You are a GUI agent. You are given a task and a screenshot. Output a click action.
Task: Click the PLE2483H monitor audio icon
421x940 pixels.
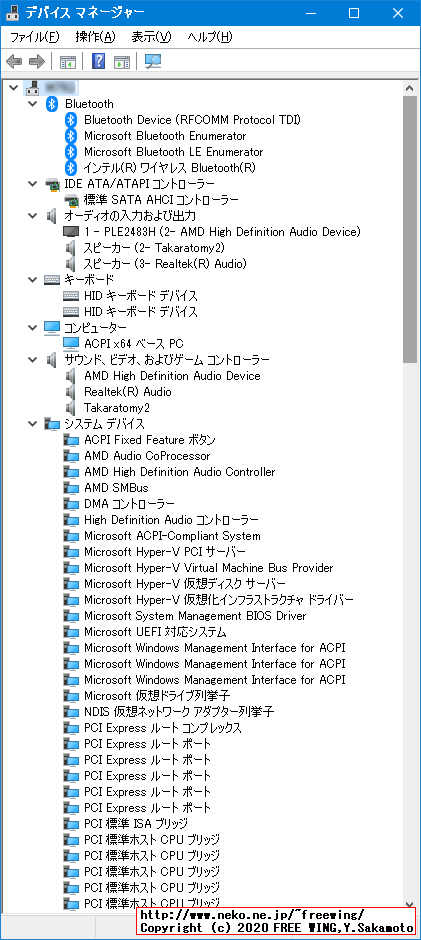pos(71,231)
